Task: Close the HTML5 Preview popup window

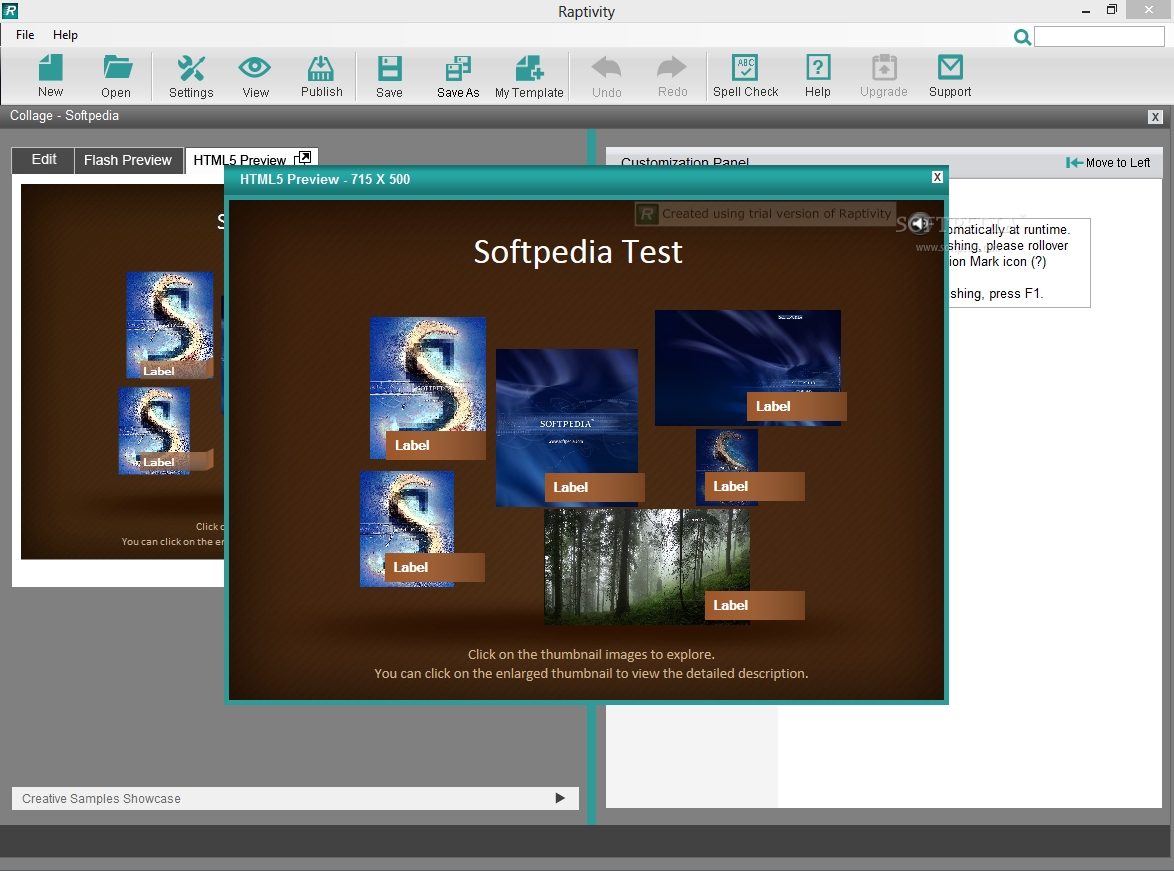Action: (x=937, y=177)
